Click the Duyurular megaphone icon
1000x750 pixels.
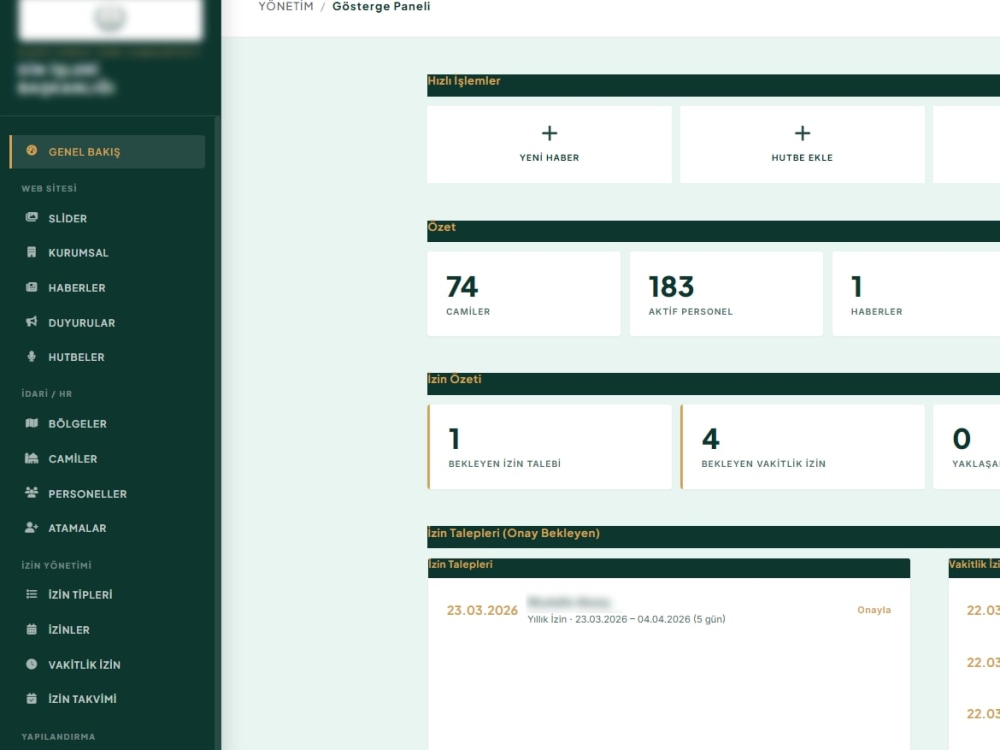click(31, 321)
